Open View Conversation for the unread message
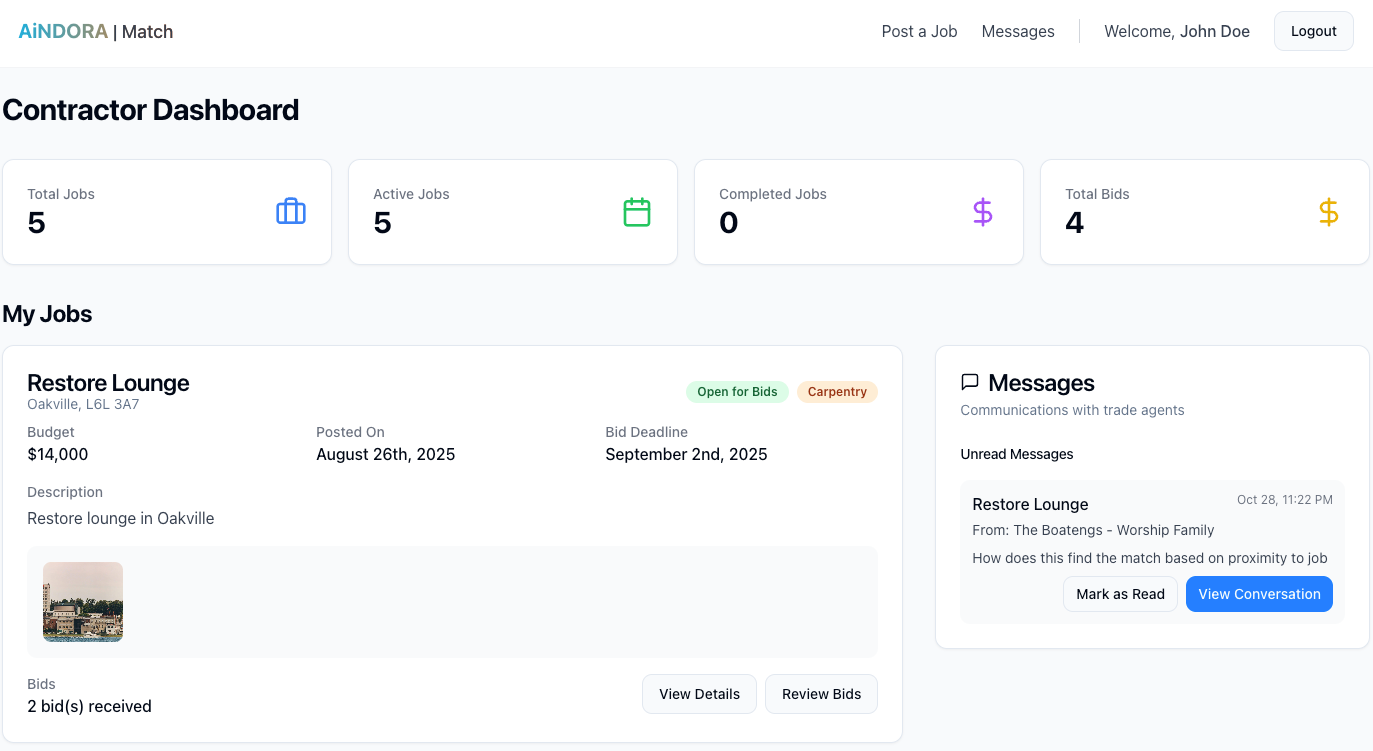The height and width of the screenshot is (751, 1373). point(1259,593)
